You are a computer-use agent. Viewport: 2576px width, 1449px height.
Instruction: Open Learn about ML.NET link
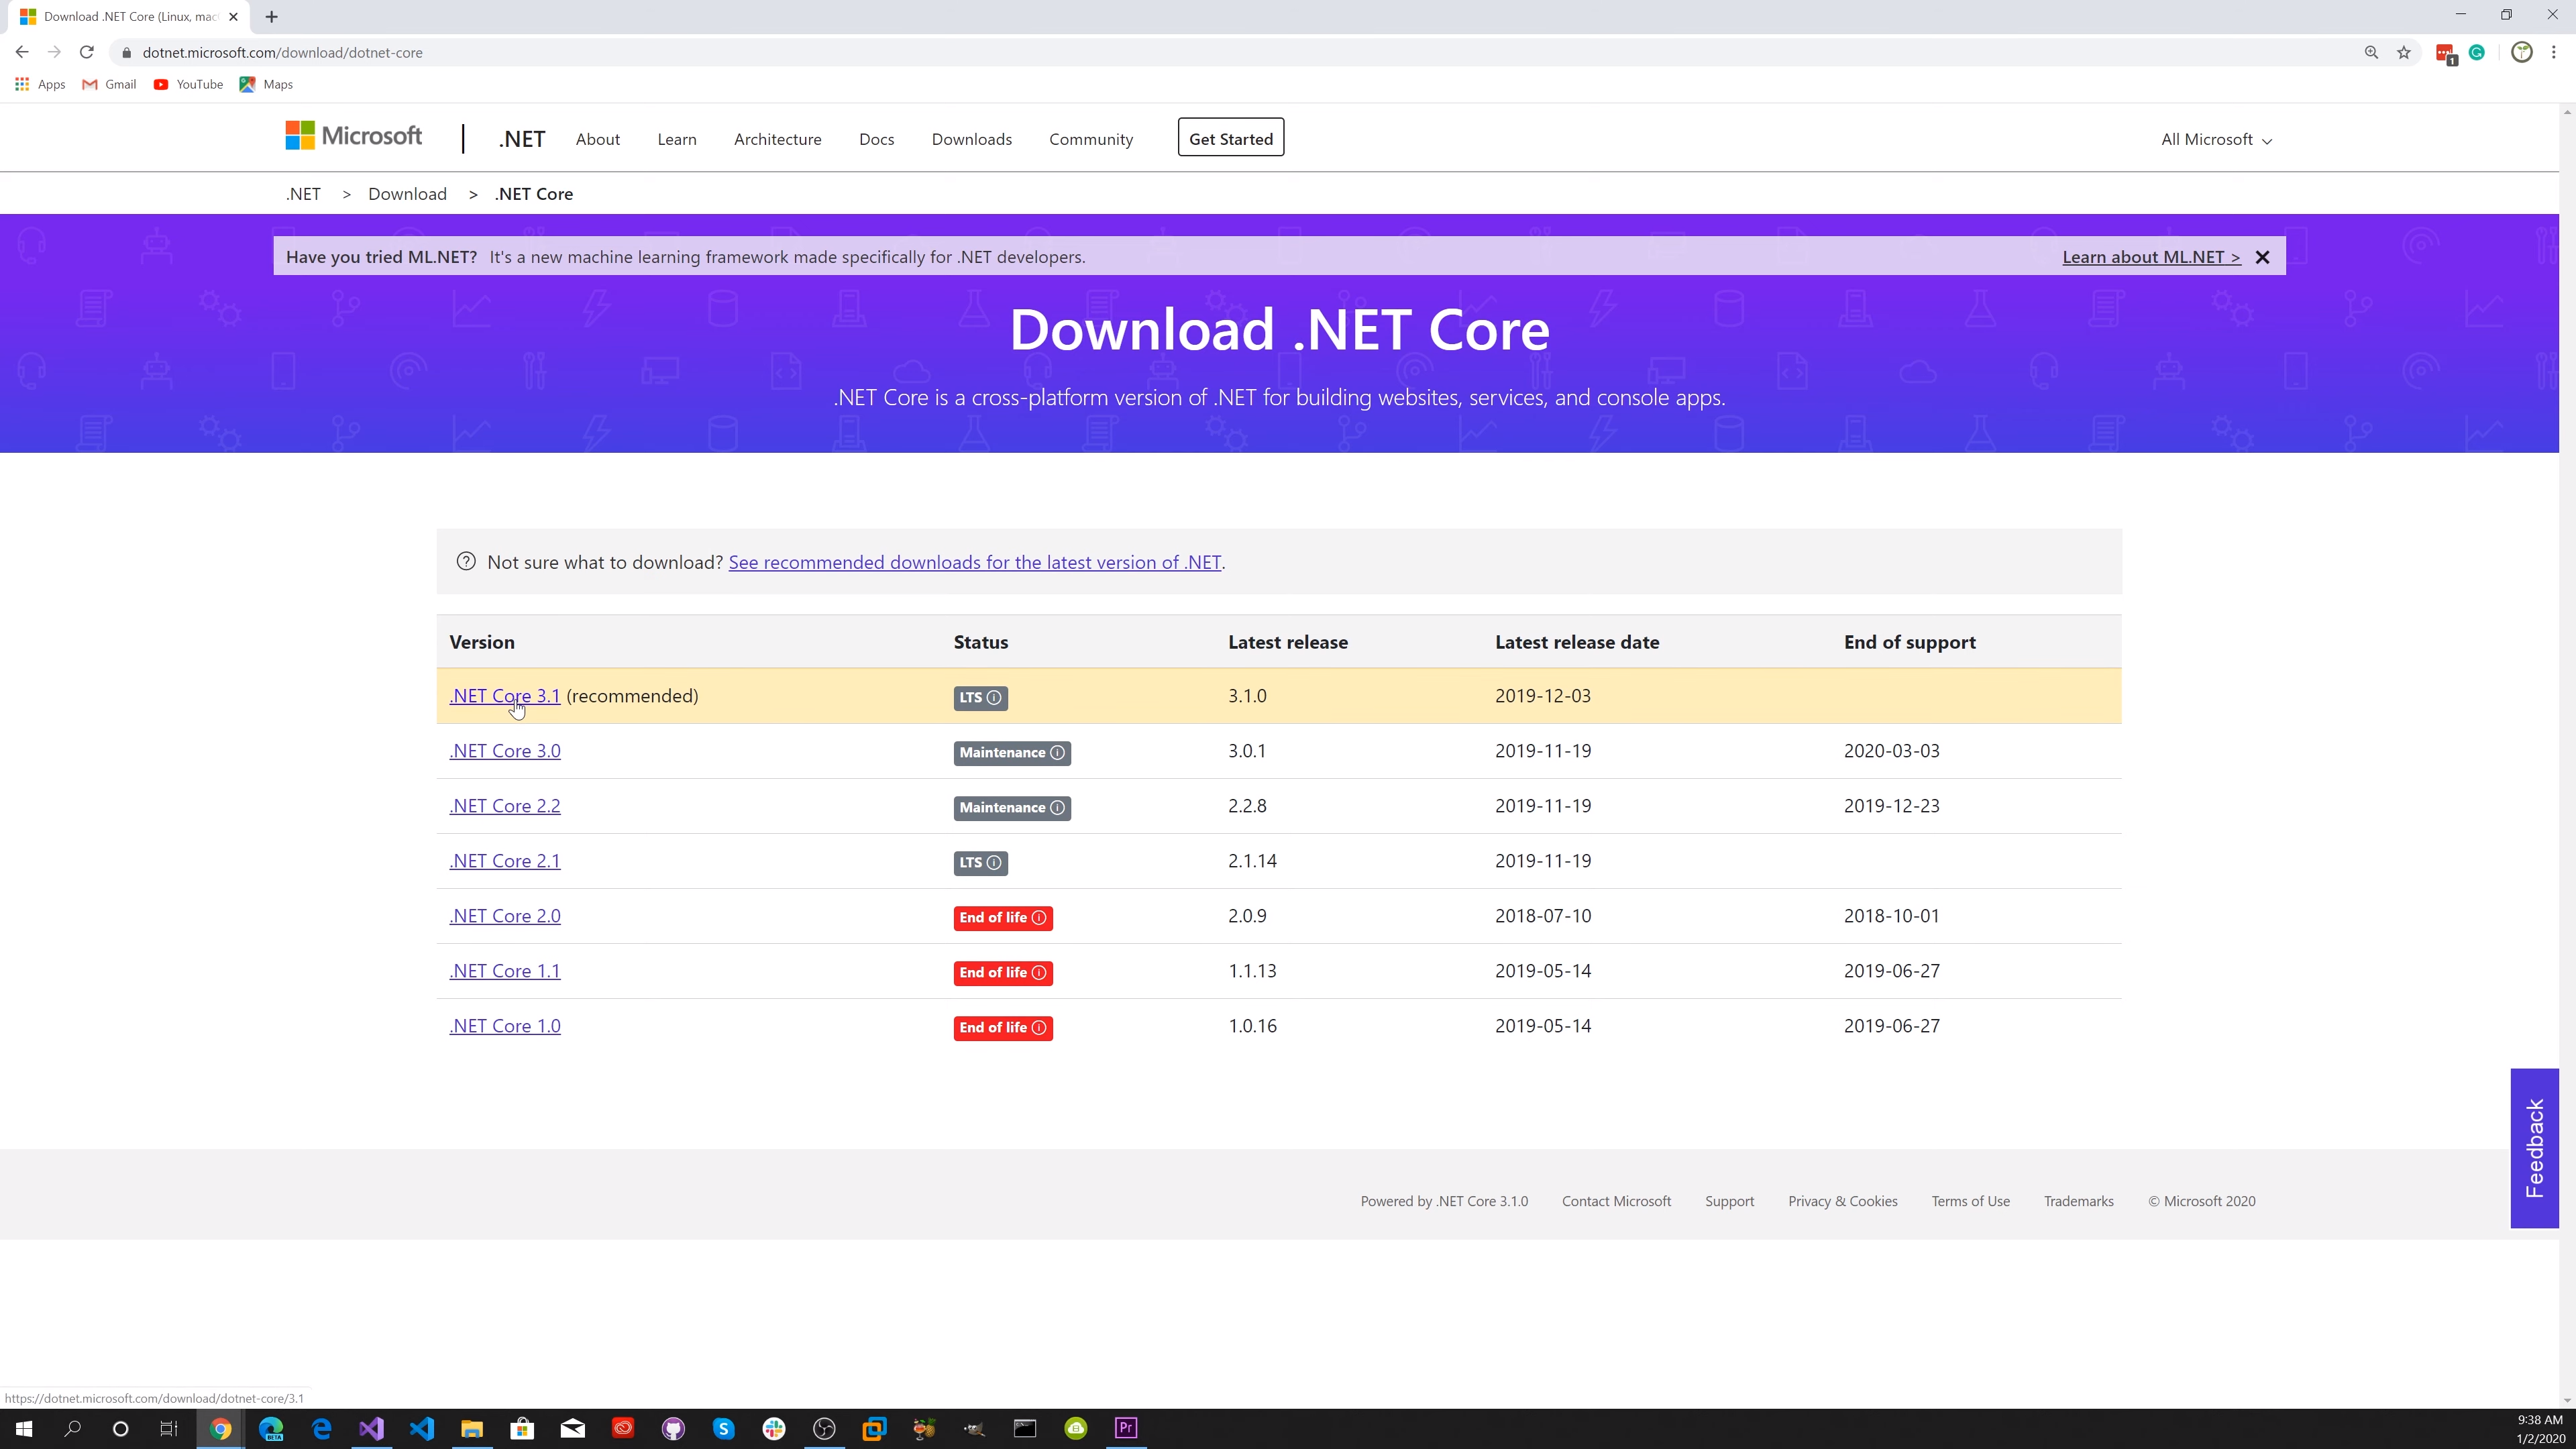tap(2151, 257)
